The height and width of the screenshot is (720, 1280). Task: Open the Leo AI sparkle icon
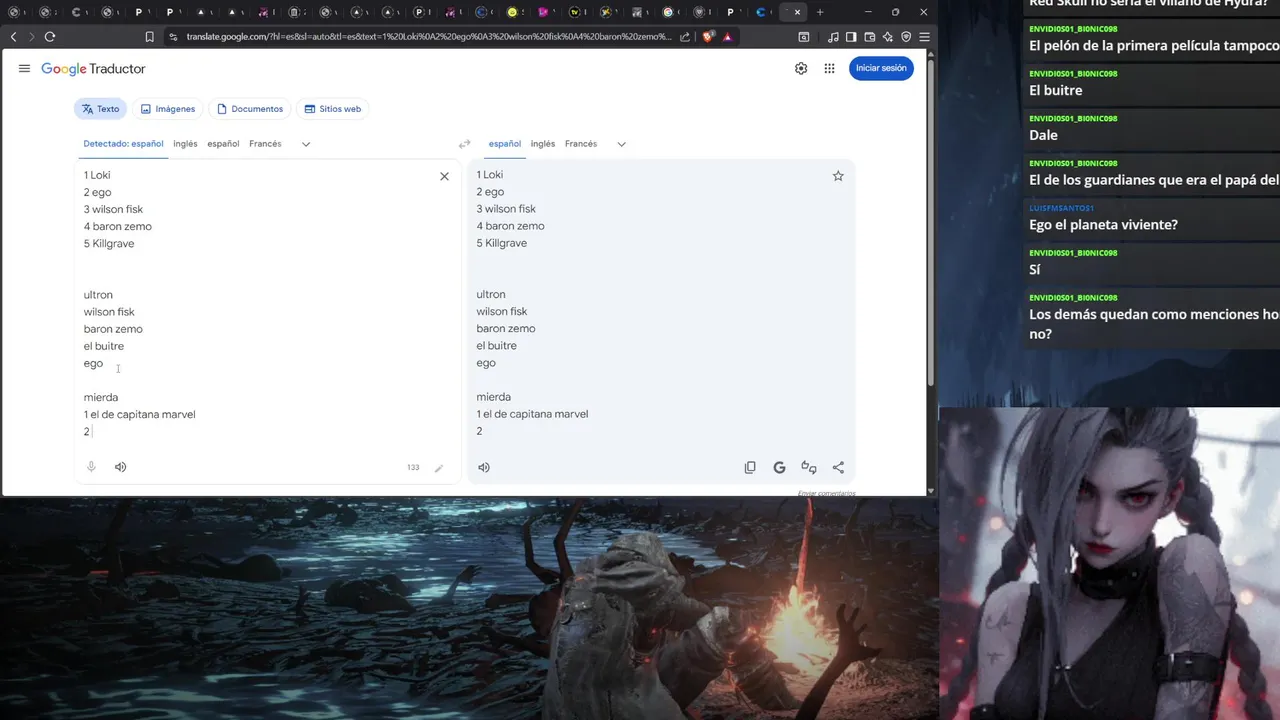coord(888,37)
